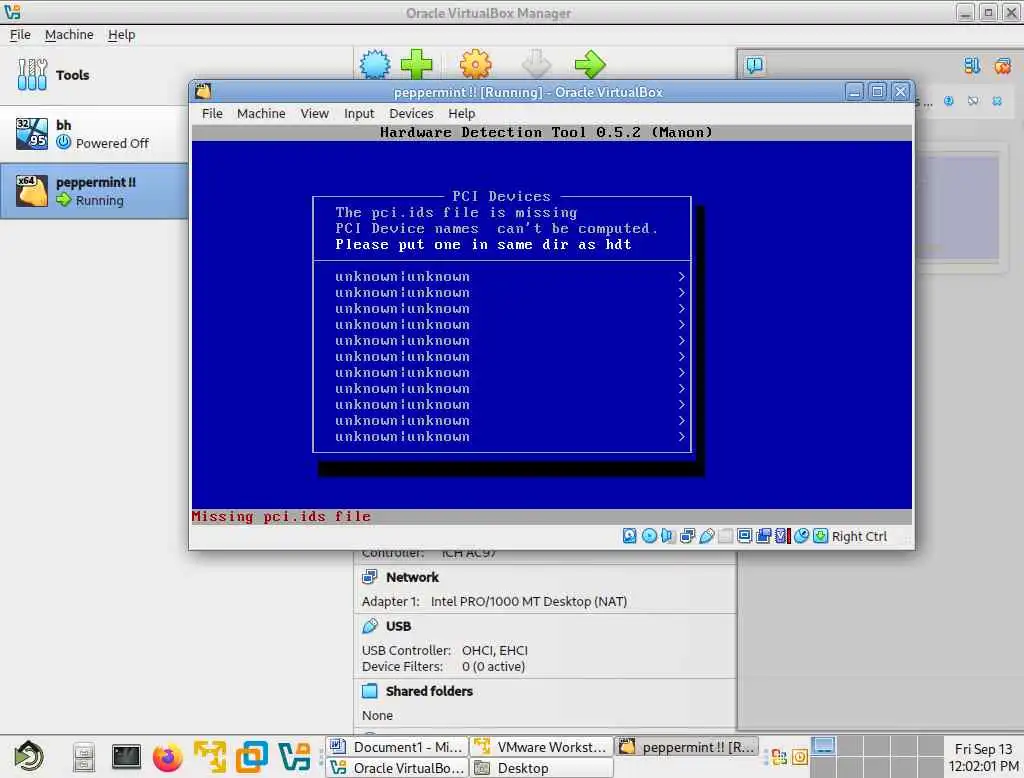The image size is (1024, 778).
Task: Click the Shared folders section header
Action: [x=429, y=691]
